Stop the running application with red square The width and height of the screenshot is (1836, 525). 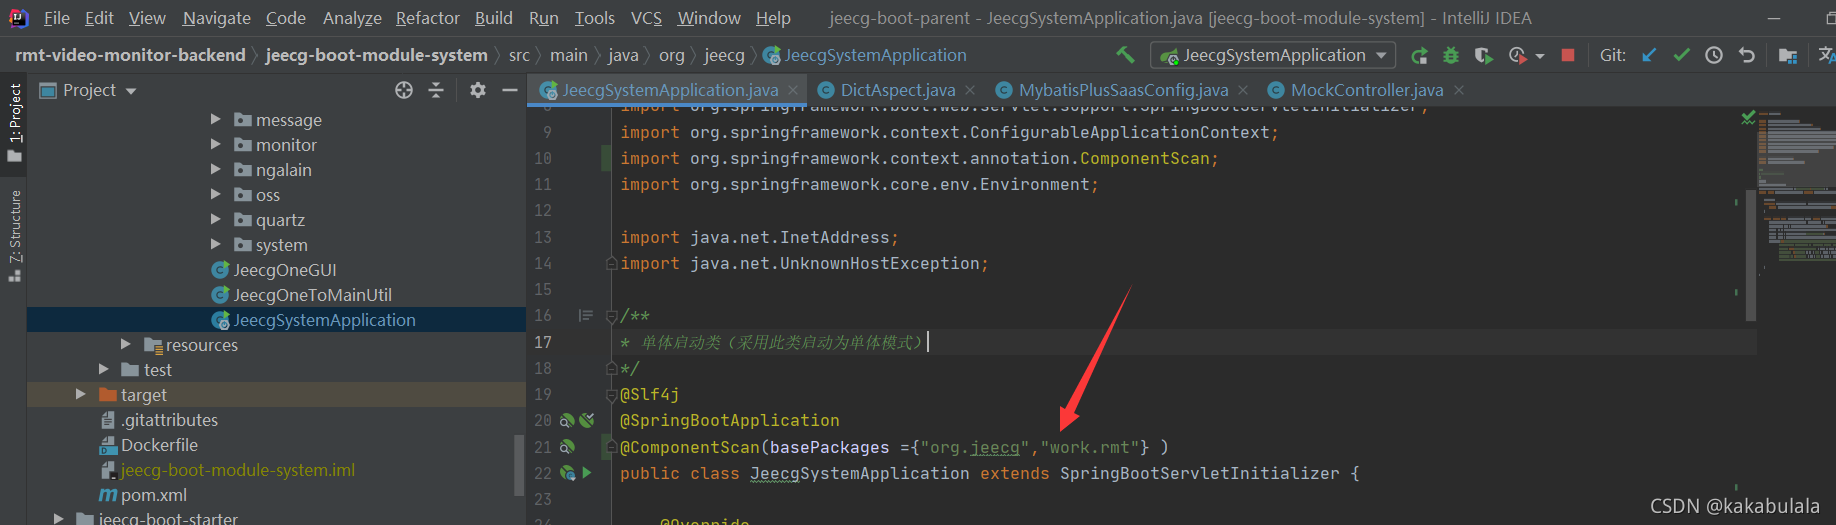click(x=1568, y=55)
